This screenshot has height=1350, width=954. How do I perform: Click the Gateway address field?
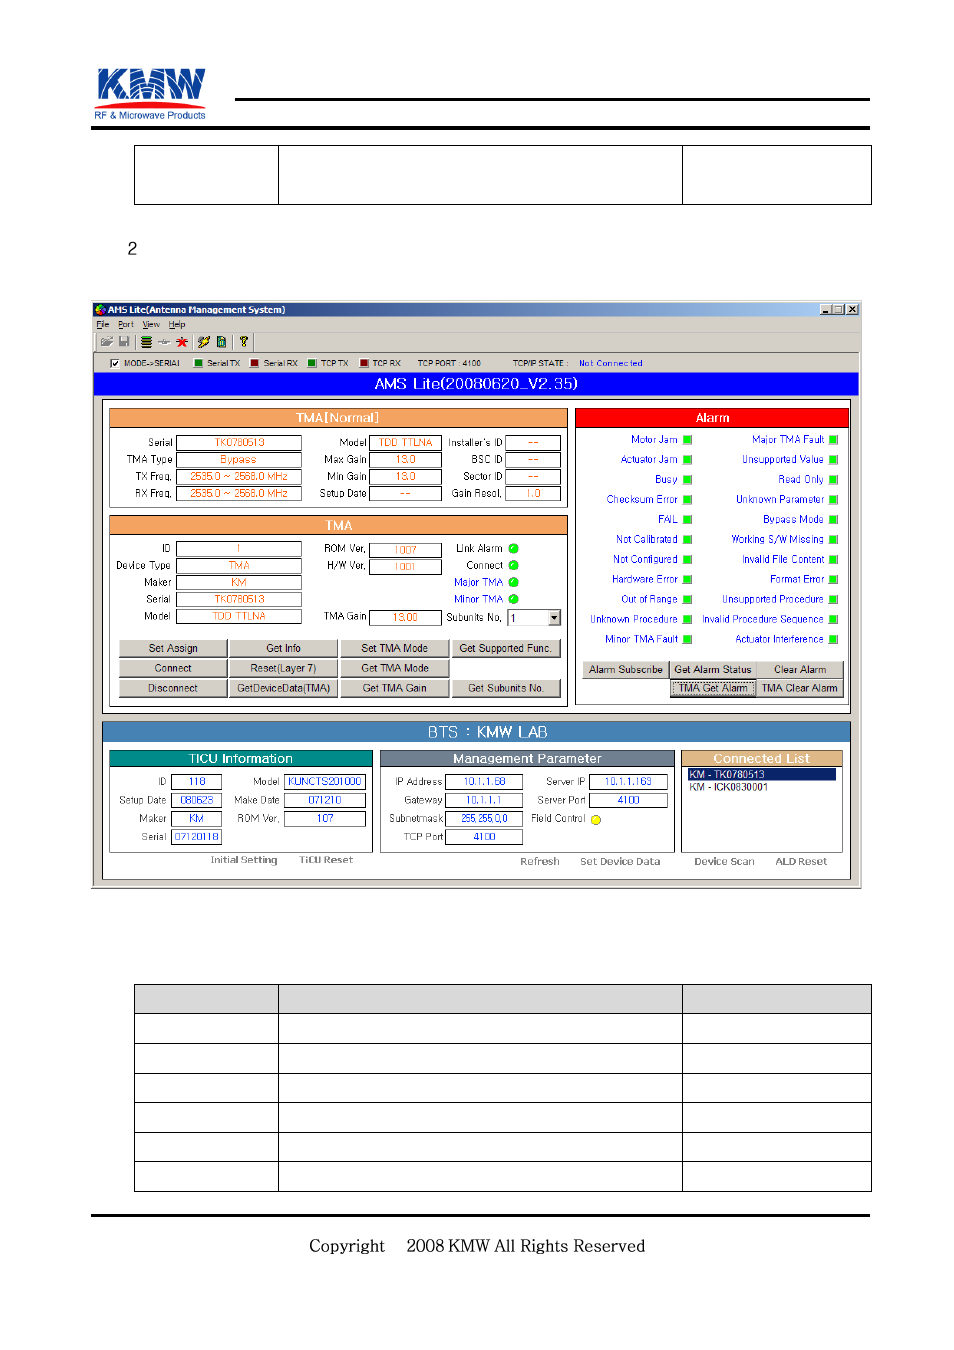pyautogui.click(x=484, y=800)
